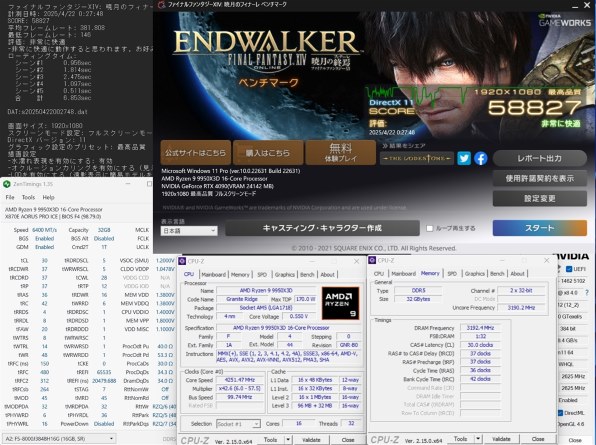The height and width of the screenshot is (445, 596).
Task: Visit the official site via 公式サイトはこちら
Action: coord(195,153)
